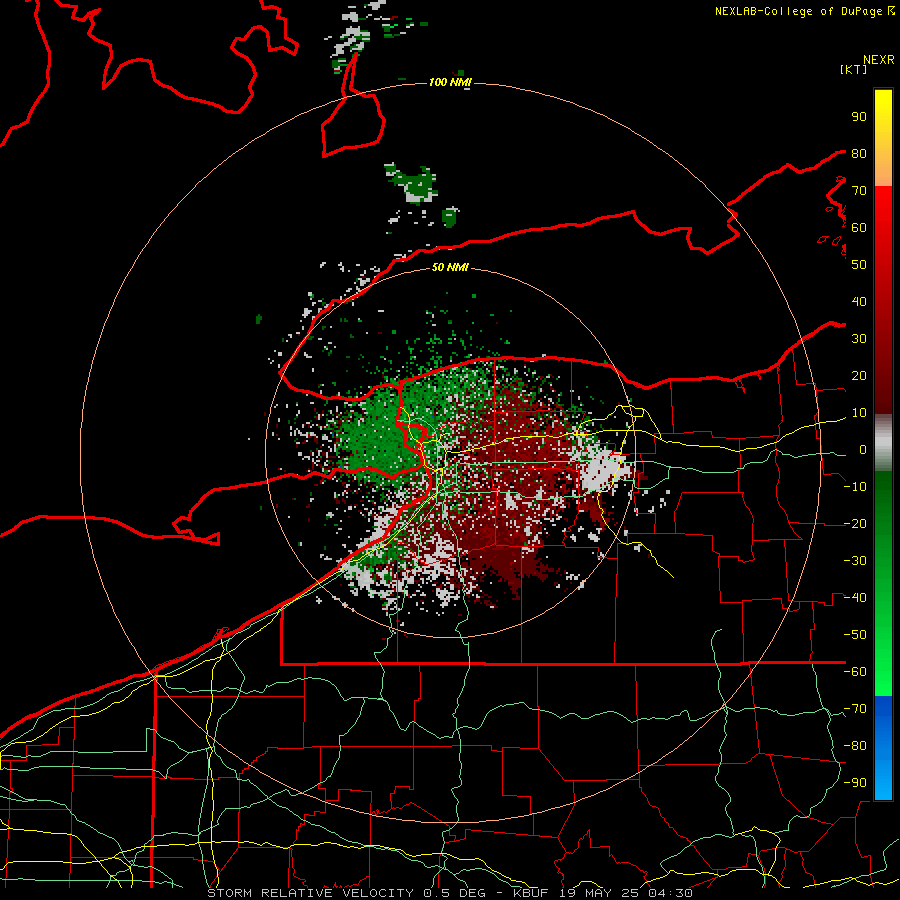Click the gray zero-velocity segment of the color bar
The width and height of the screenshot is (900, 900).
tap(883, 443)
